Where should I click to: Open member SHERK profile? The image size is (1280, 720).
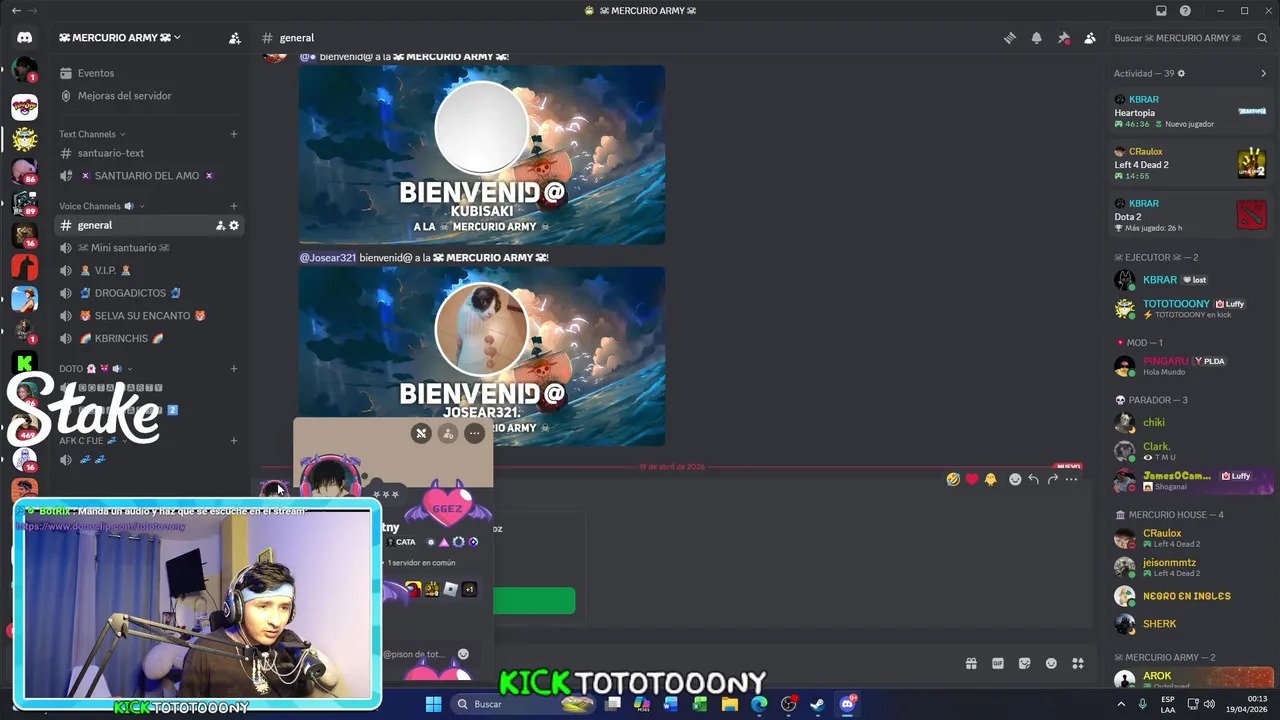[x=1190, y=624]
